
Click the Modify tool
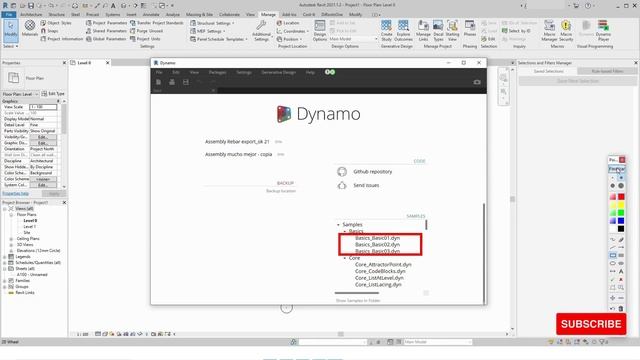coord(11,30)
